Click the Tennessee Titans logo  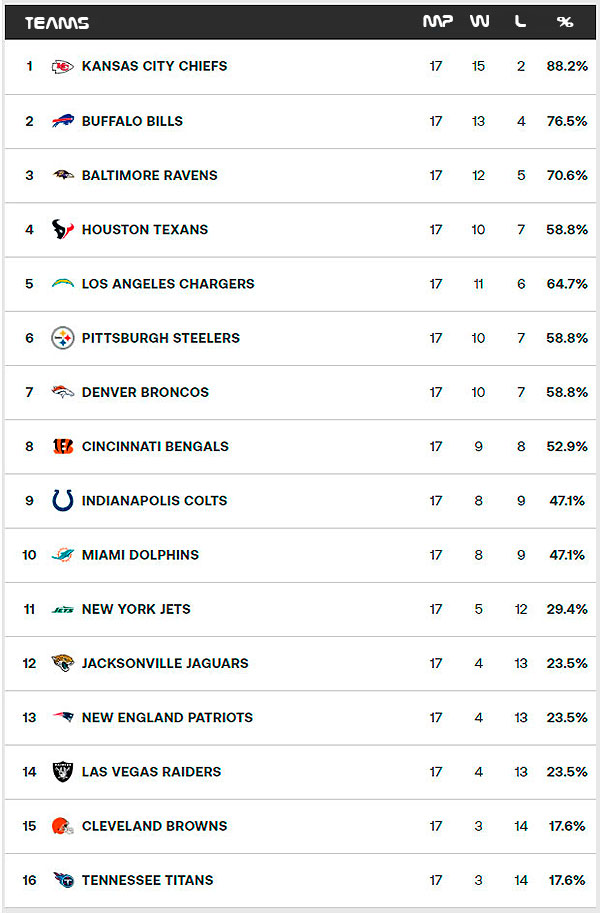coord(63,880)
